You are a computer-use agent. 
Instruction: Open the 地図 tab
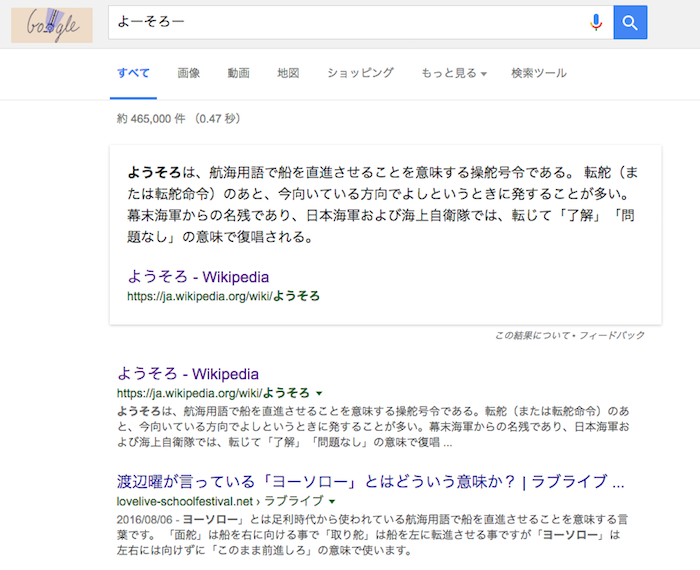click(288, 73)
